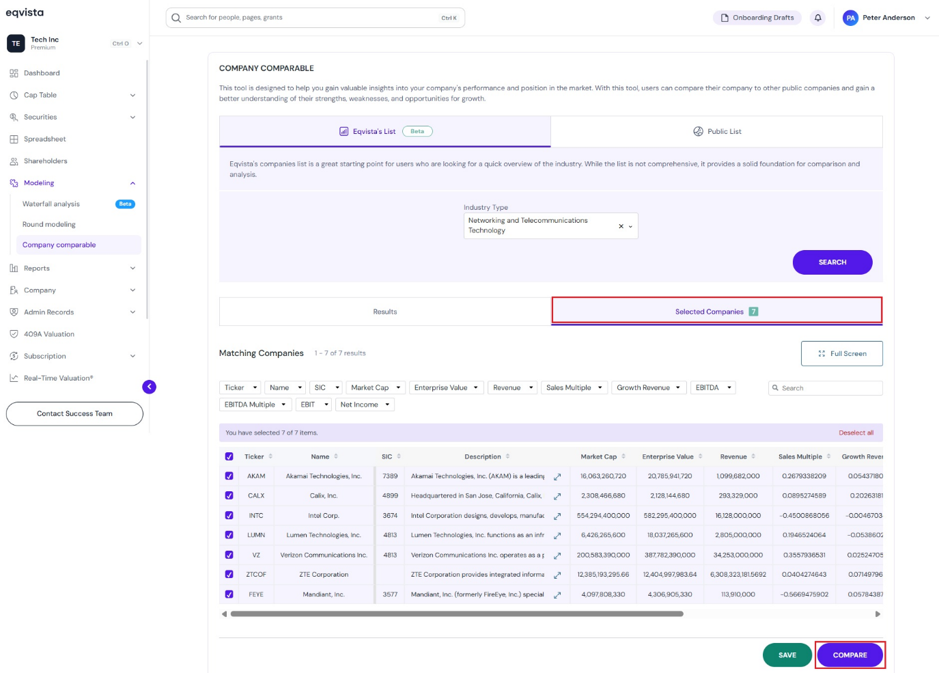This screenshot has width=939, height=673.
Task: Click the 409A Valuation shield icon
Action: point(14,334)
